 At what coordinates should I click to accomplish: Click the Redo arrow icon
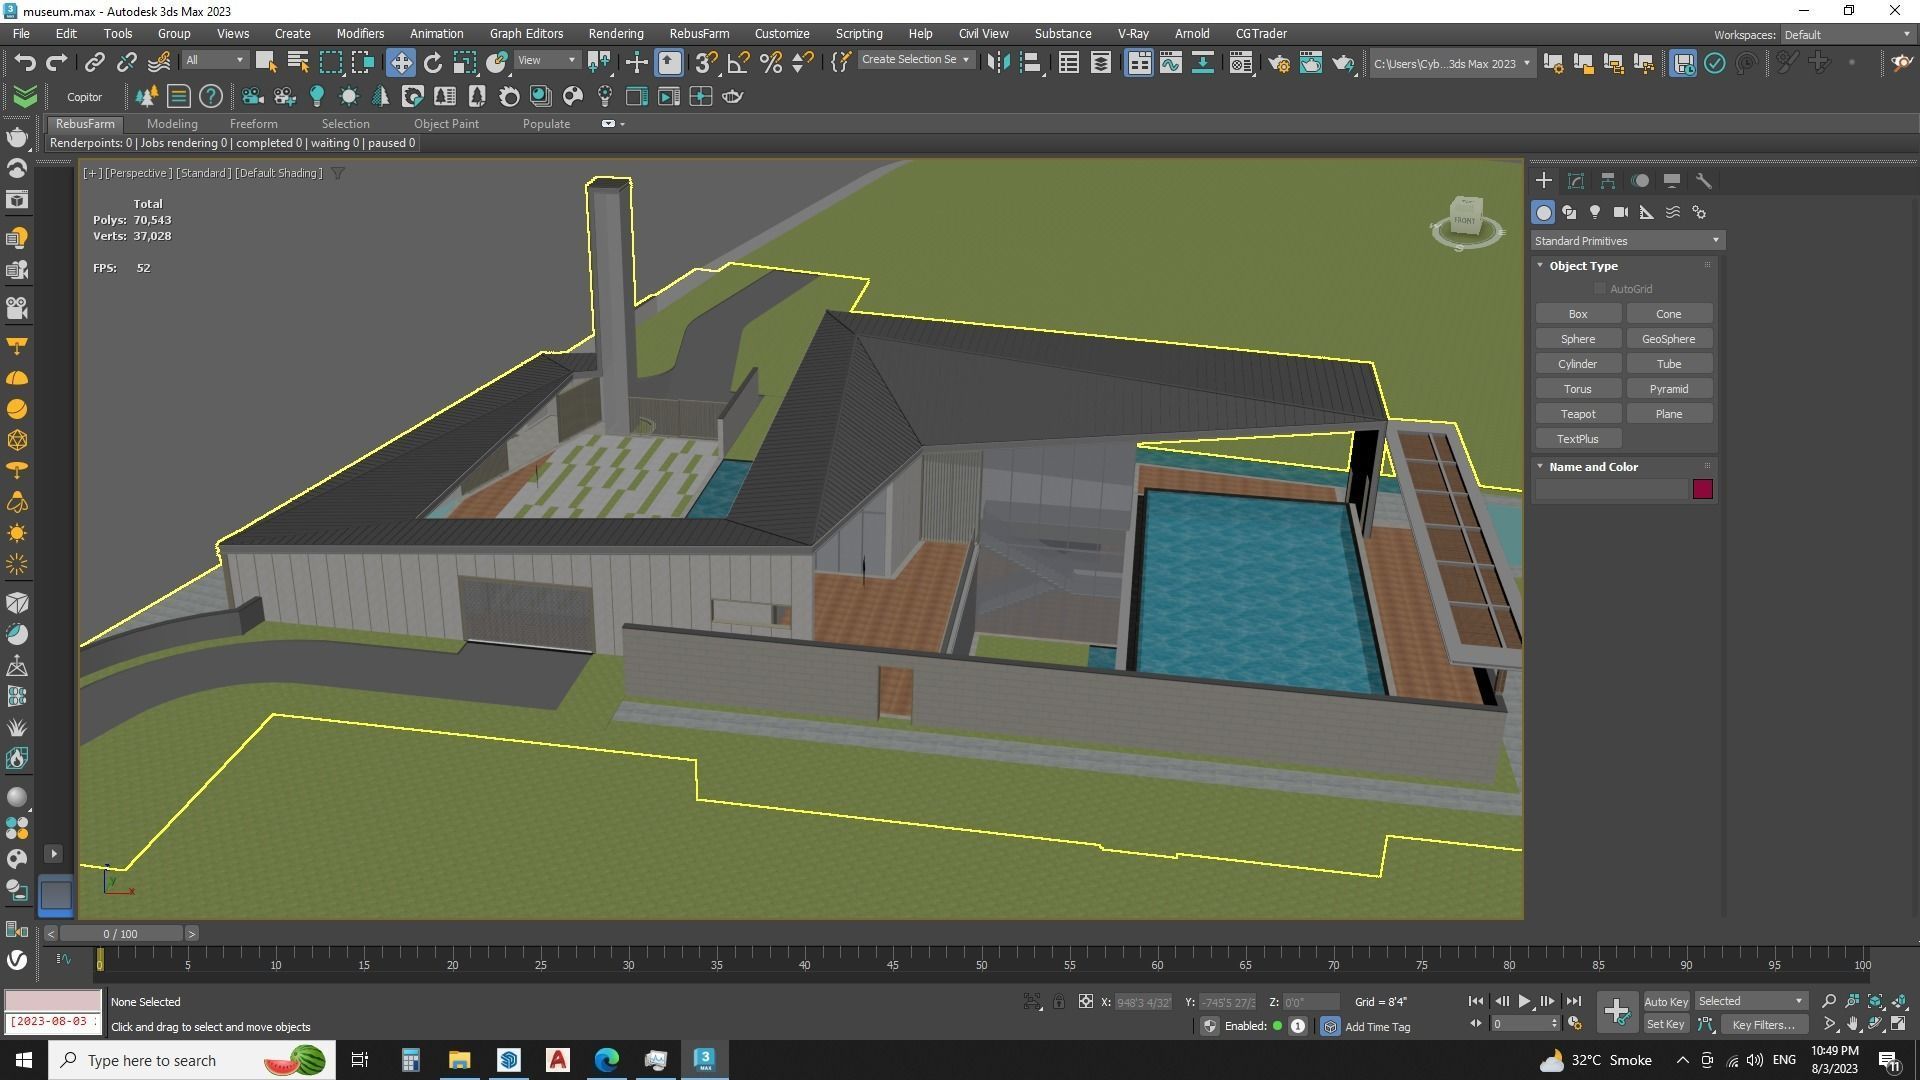[57, 62]
